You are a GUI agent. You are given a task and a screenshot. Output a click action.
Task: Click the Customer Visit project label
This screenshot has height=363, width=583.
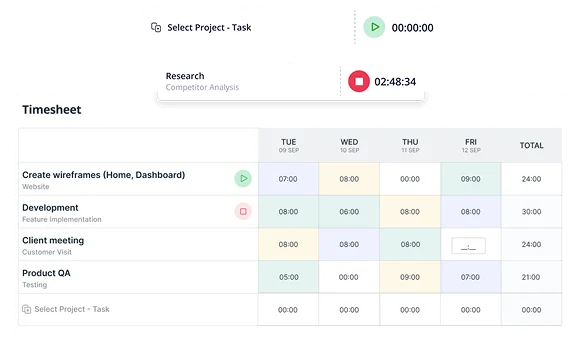[x=47, y=252]
